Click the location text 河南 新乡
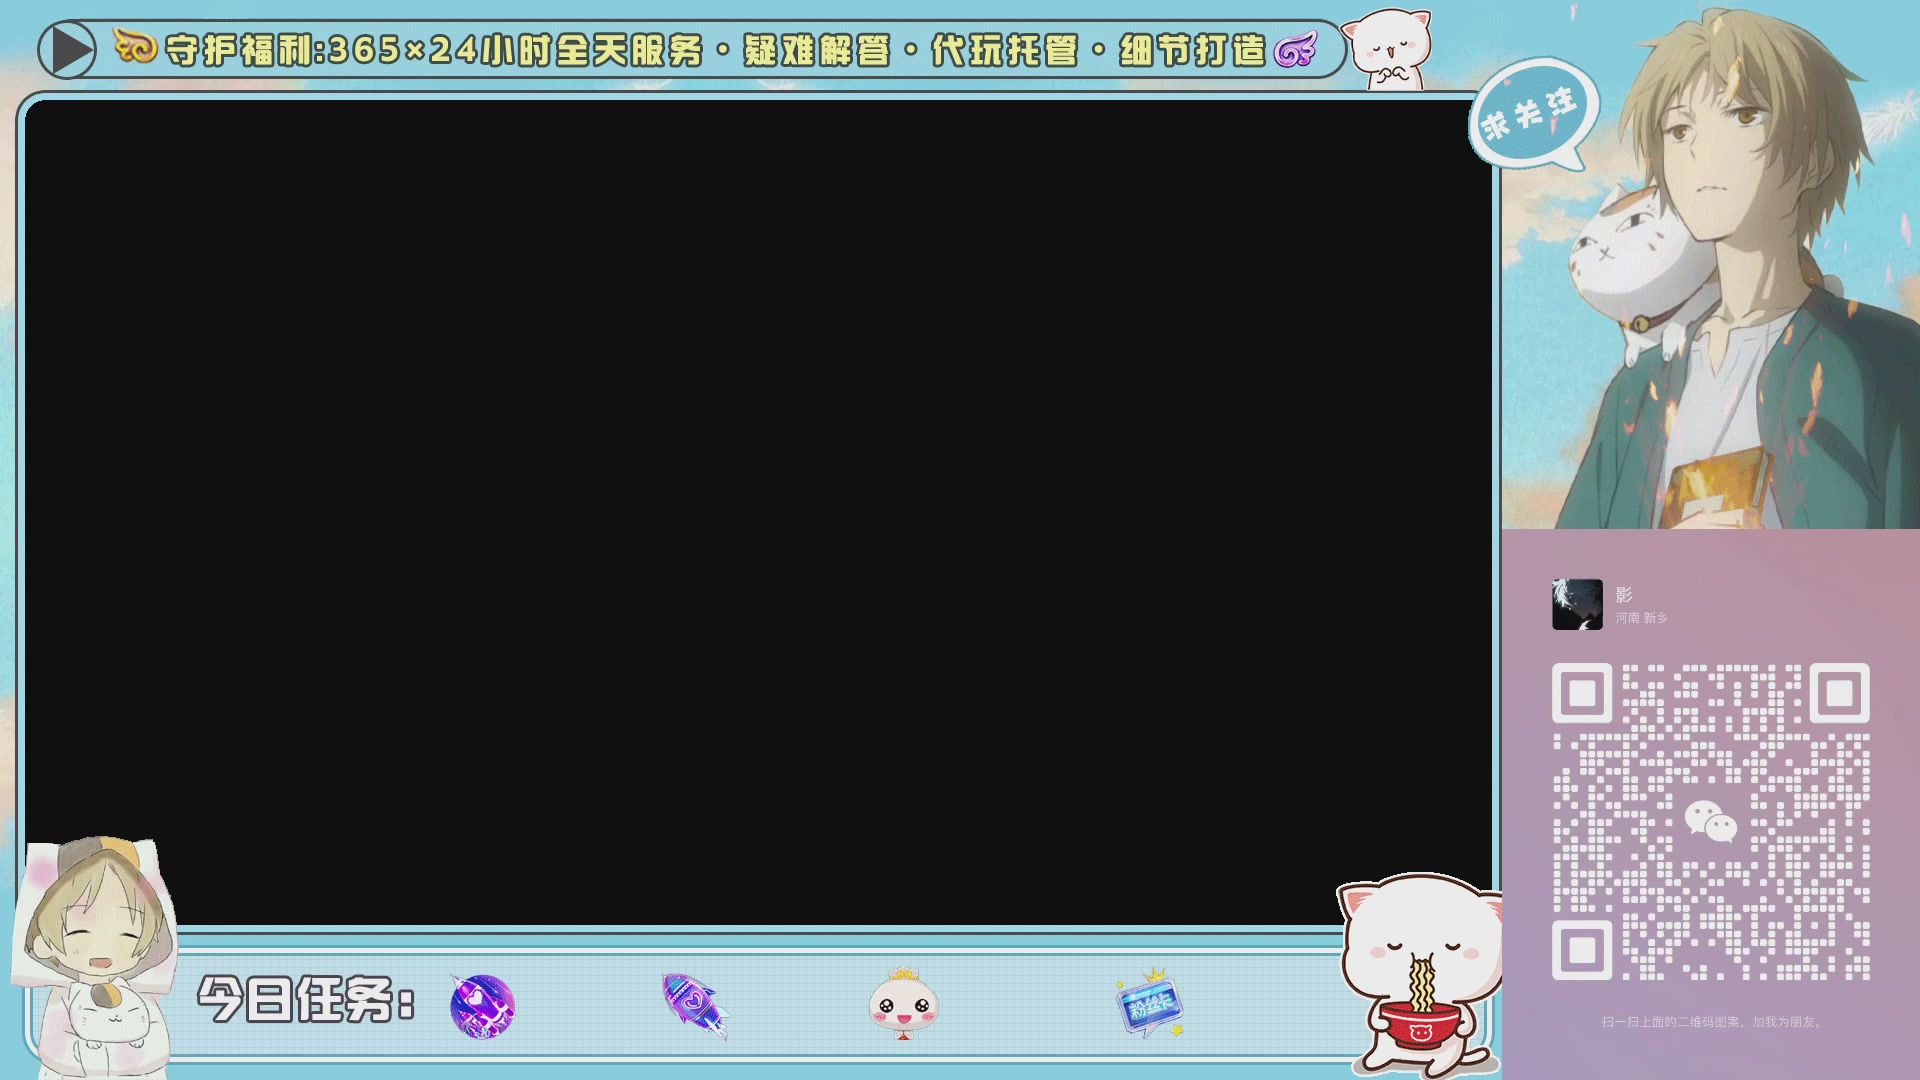Viewport: 1920px width, 1080px height. tap(1641, 618)
